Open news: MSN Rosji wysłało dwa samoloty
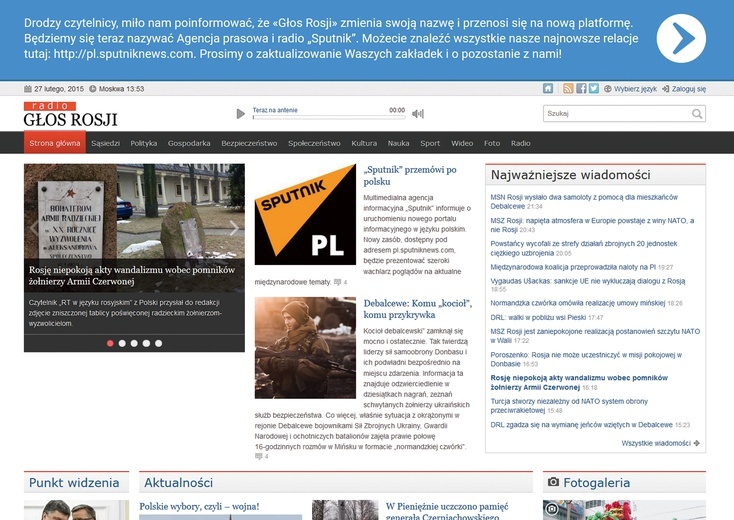 tap(584, 202)
